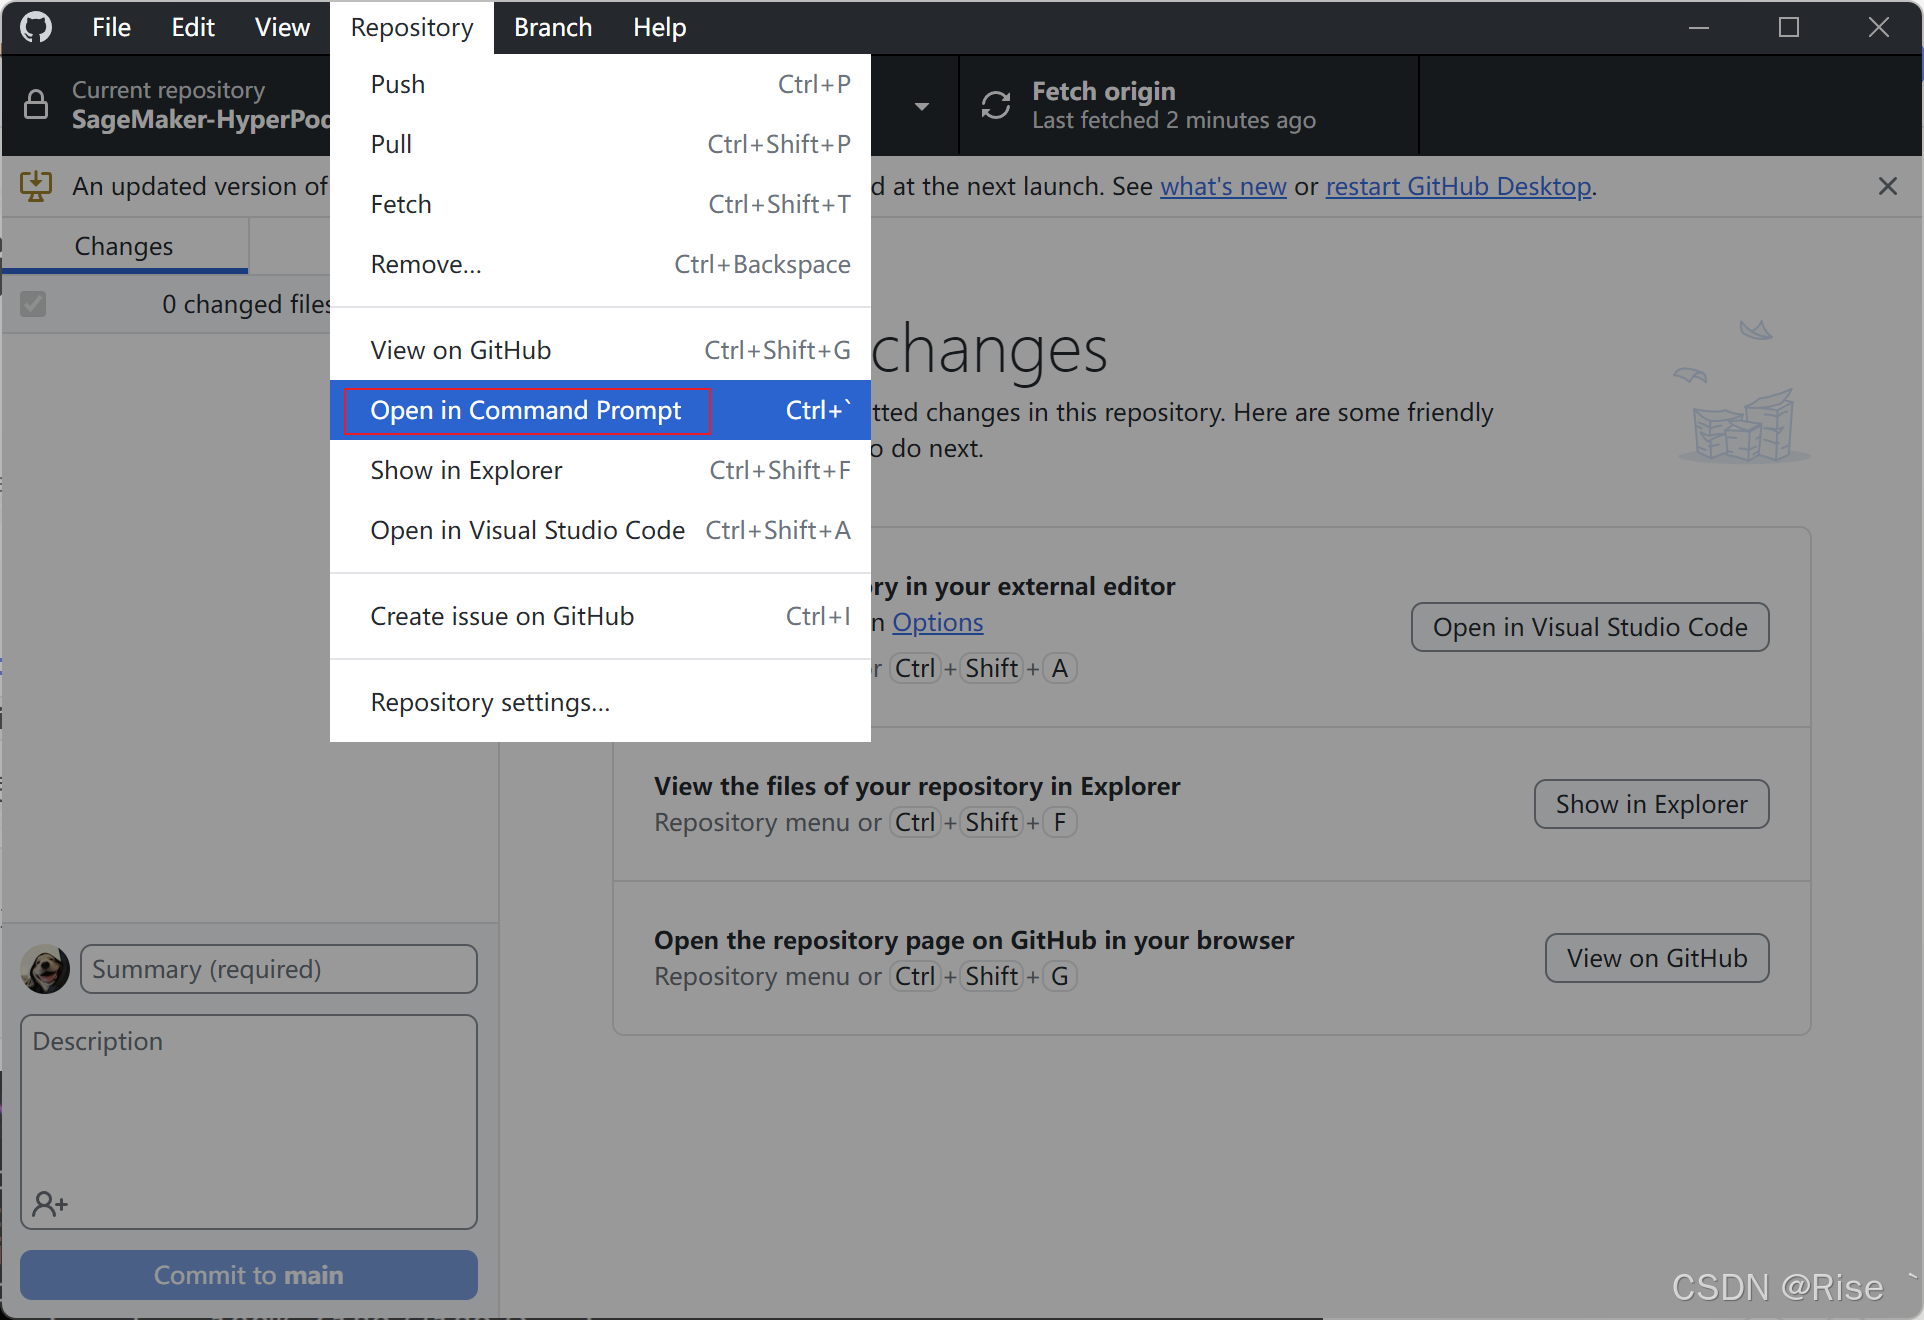Dismiss the update notification banner
The image size is (1924, 1320).
point(1888,186)
